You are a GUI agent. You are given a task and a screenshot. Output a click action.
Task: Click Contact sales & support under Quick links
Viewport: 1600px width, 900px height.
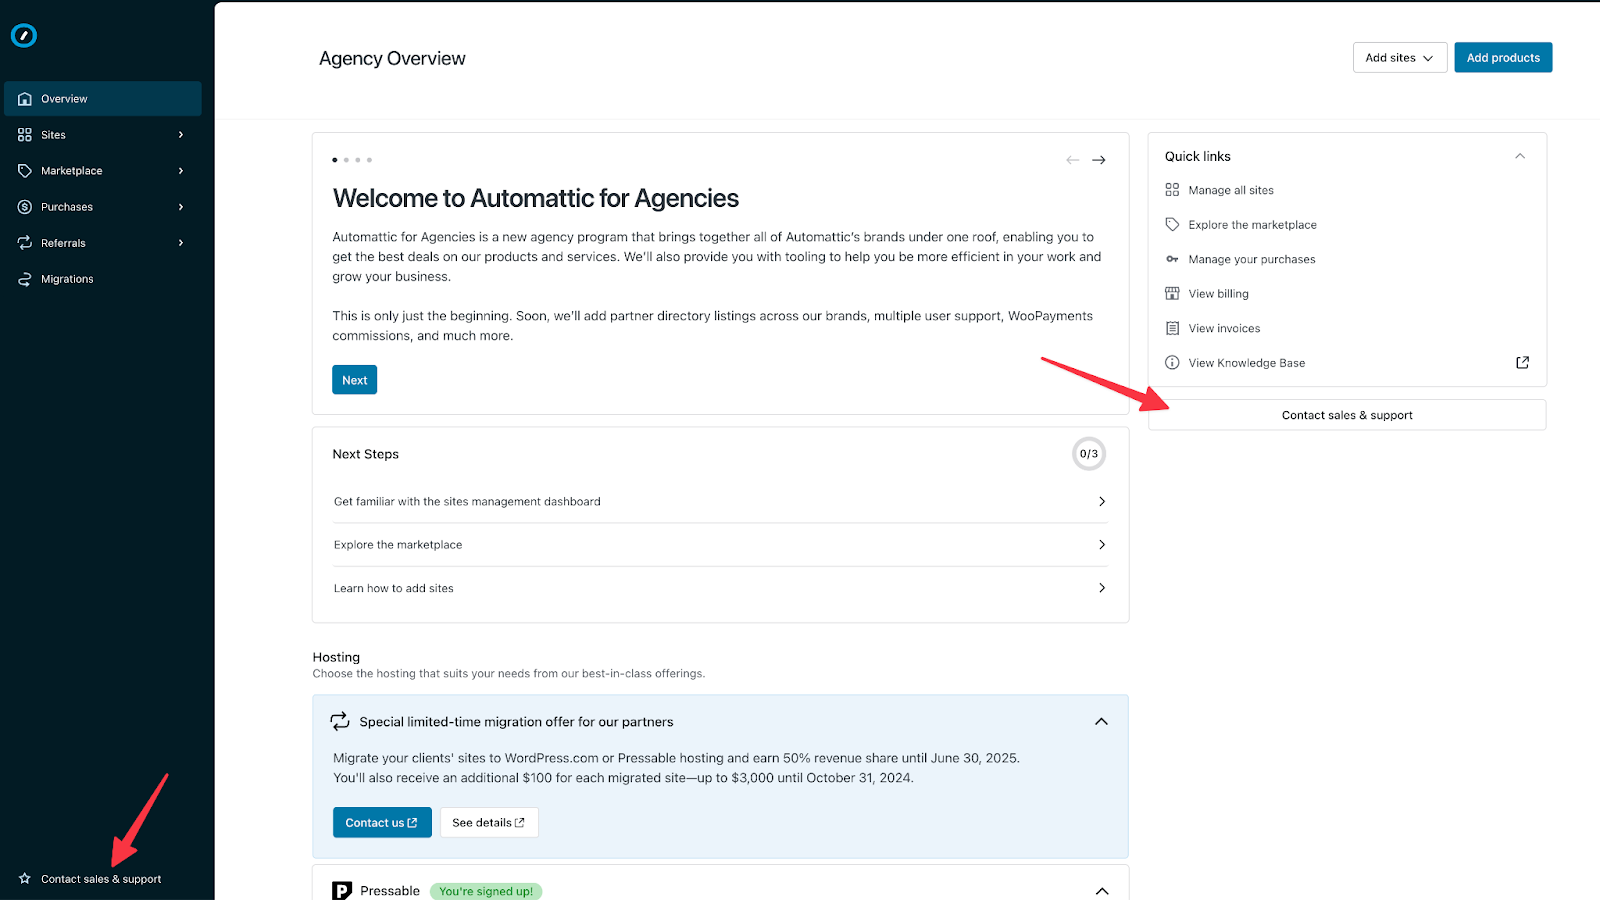click(x=1346, y=415)
